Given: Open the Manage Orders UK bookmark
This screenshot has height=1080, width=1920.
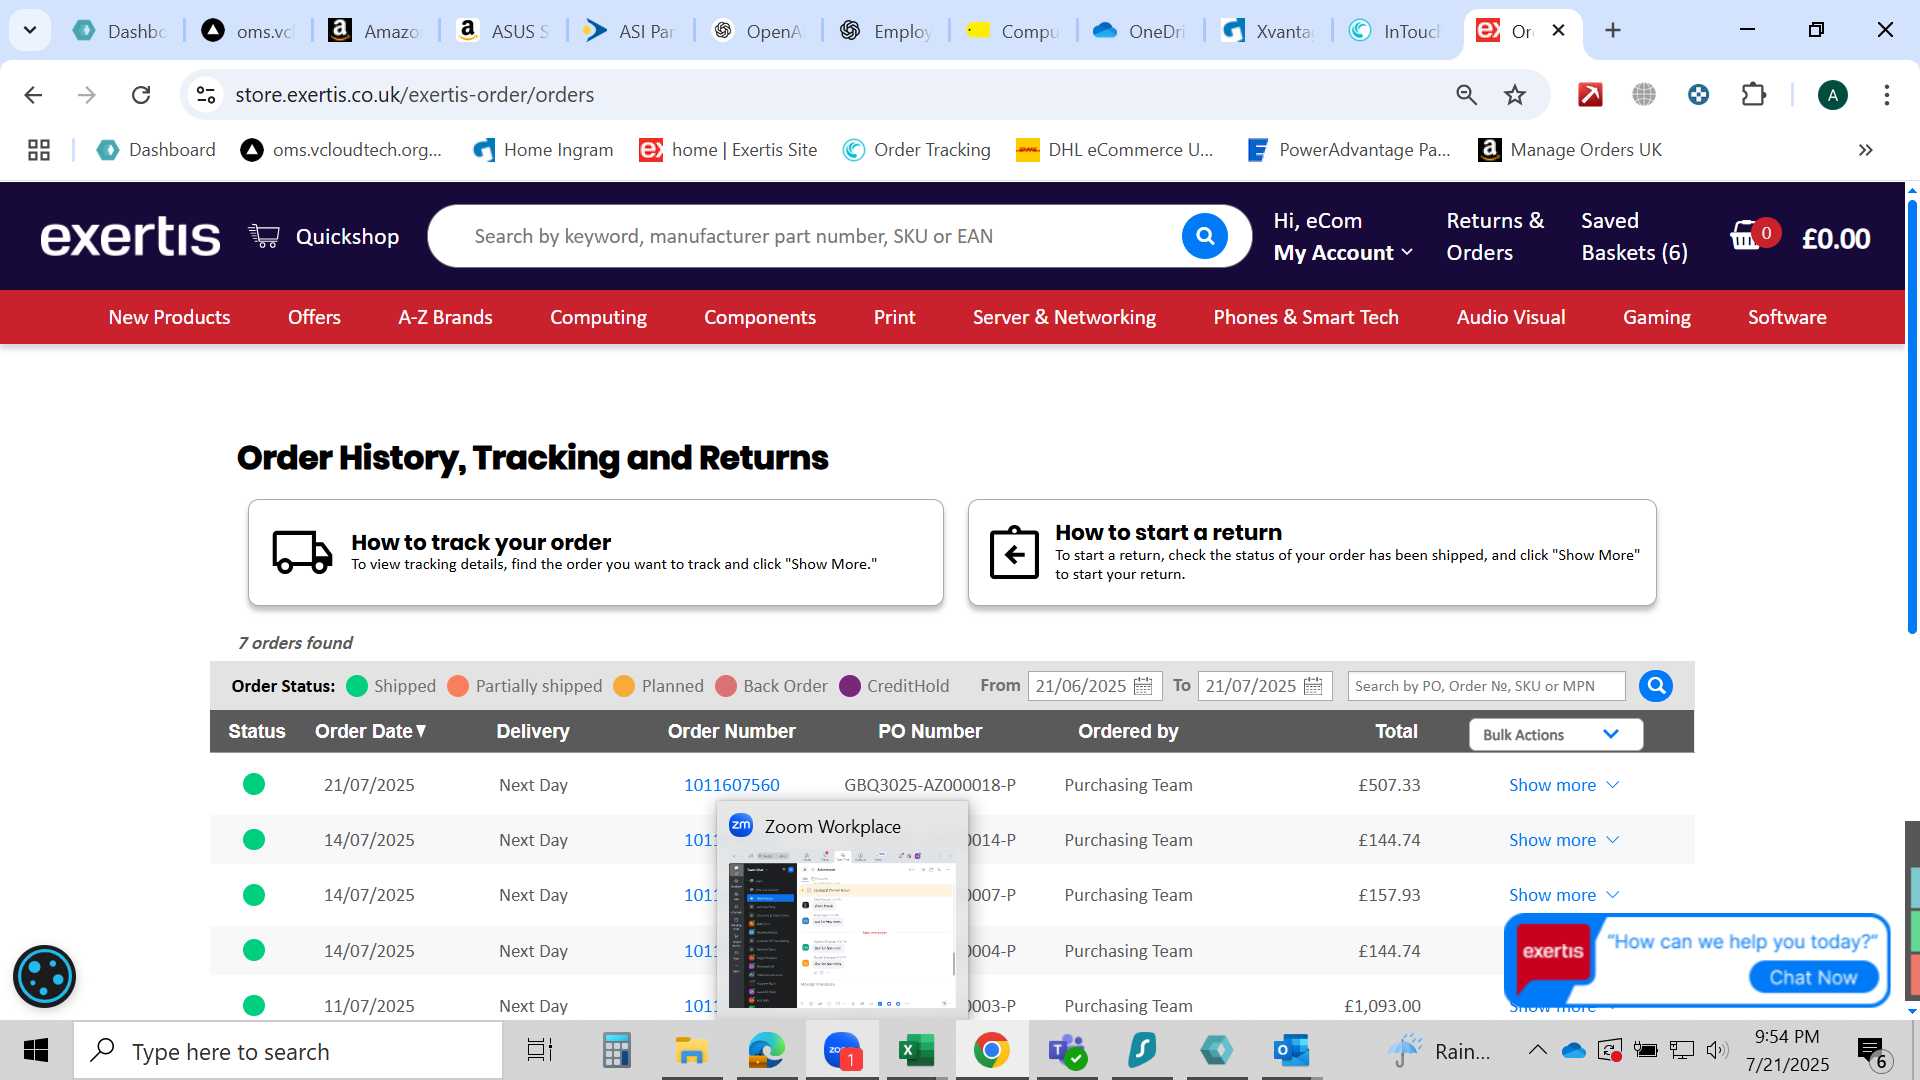Looking at the screenshot, I should coord(1570,150).
